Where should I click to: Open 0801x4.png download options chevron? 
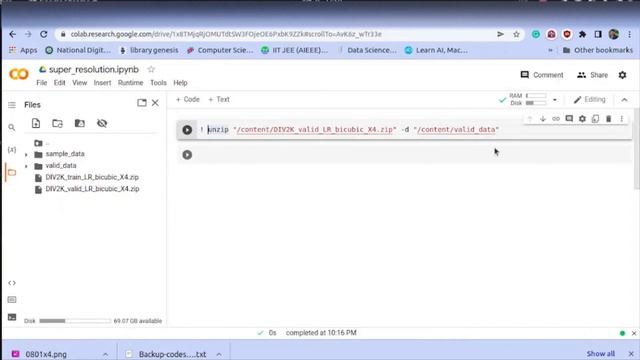[105, 354]
